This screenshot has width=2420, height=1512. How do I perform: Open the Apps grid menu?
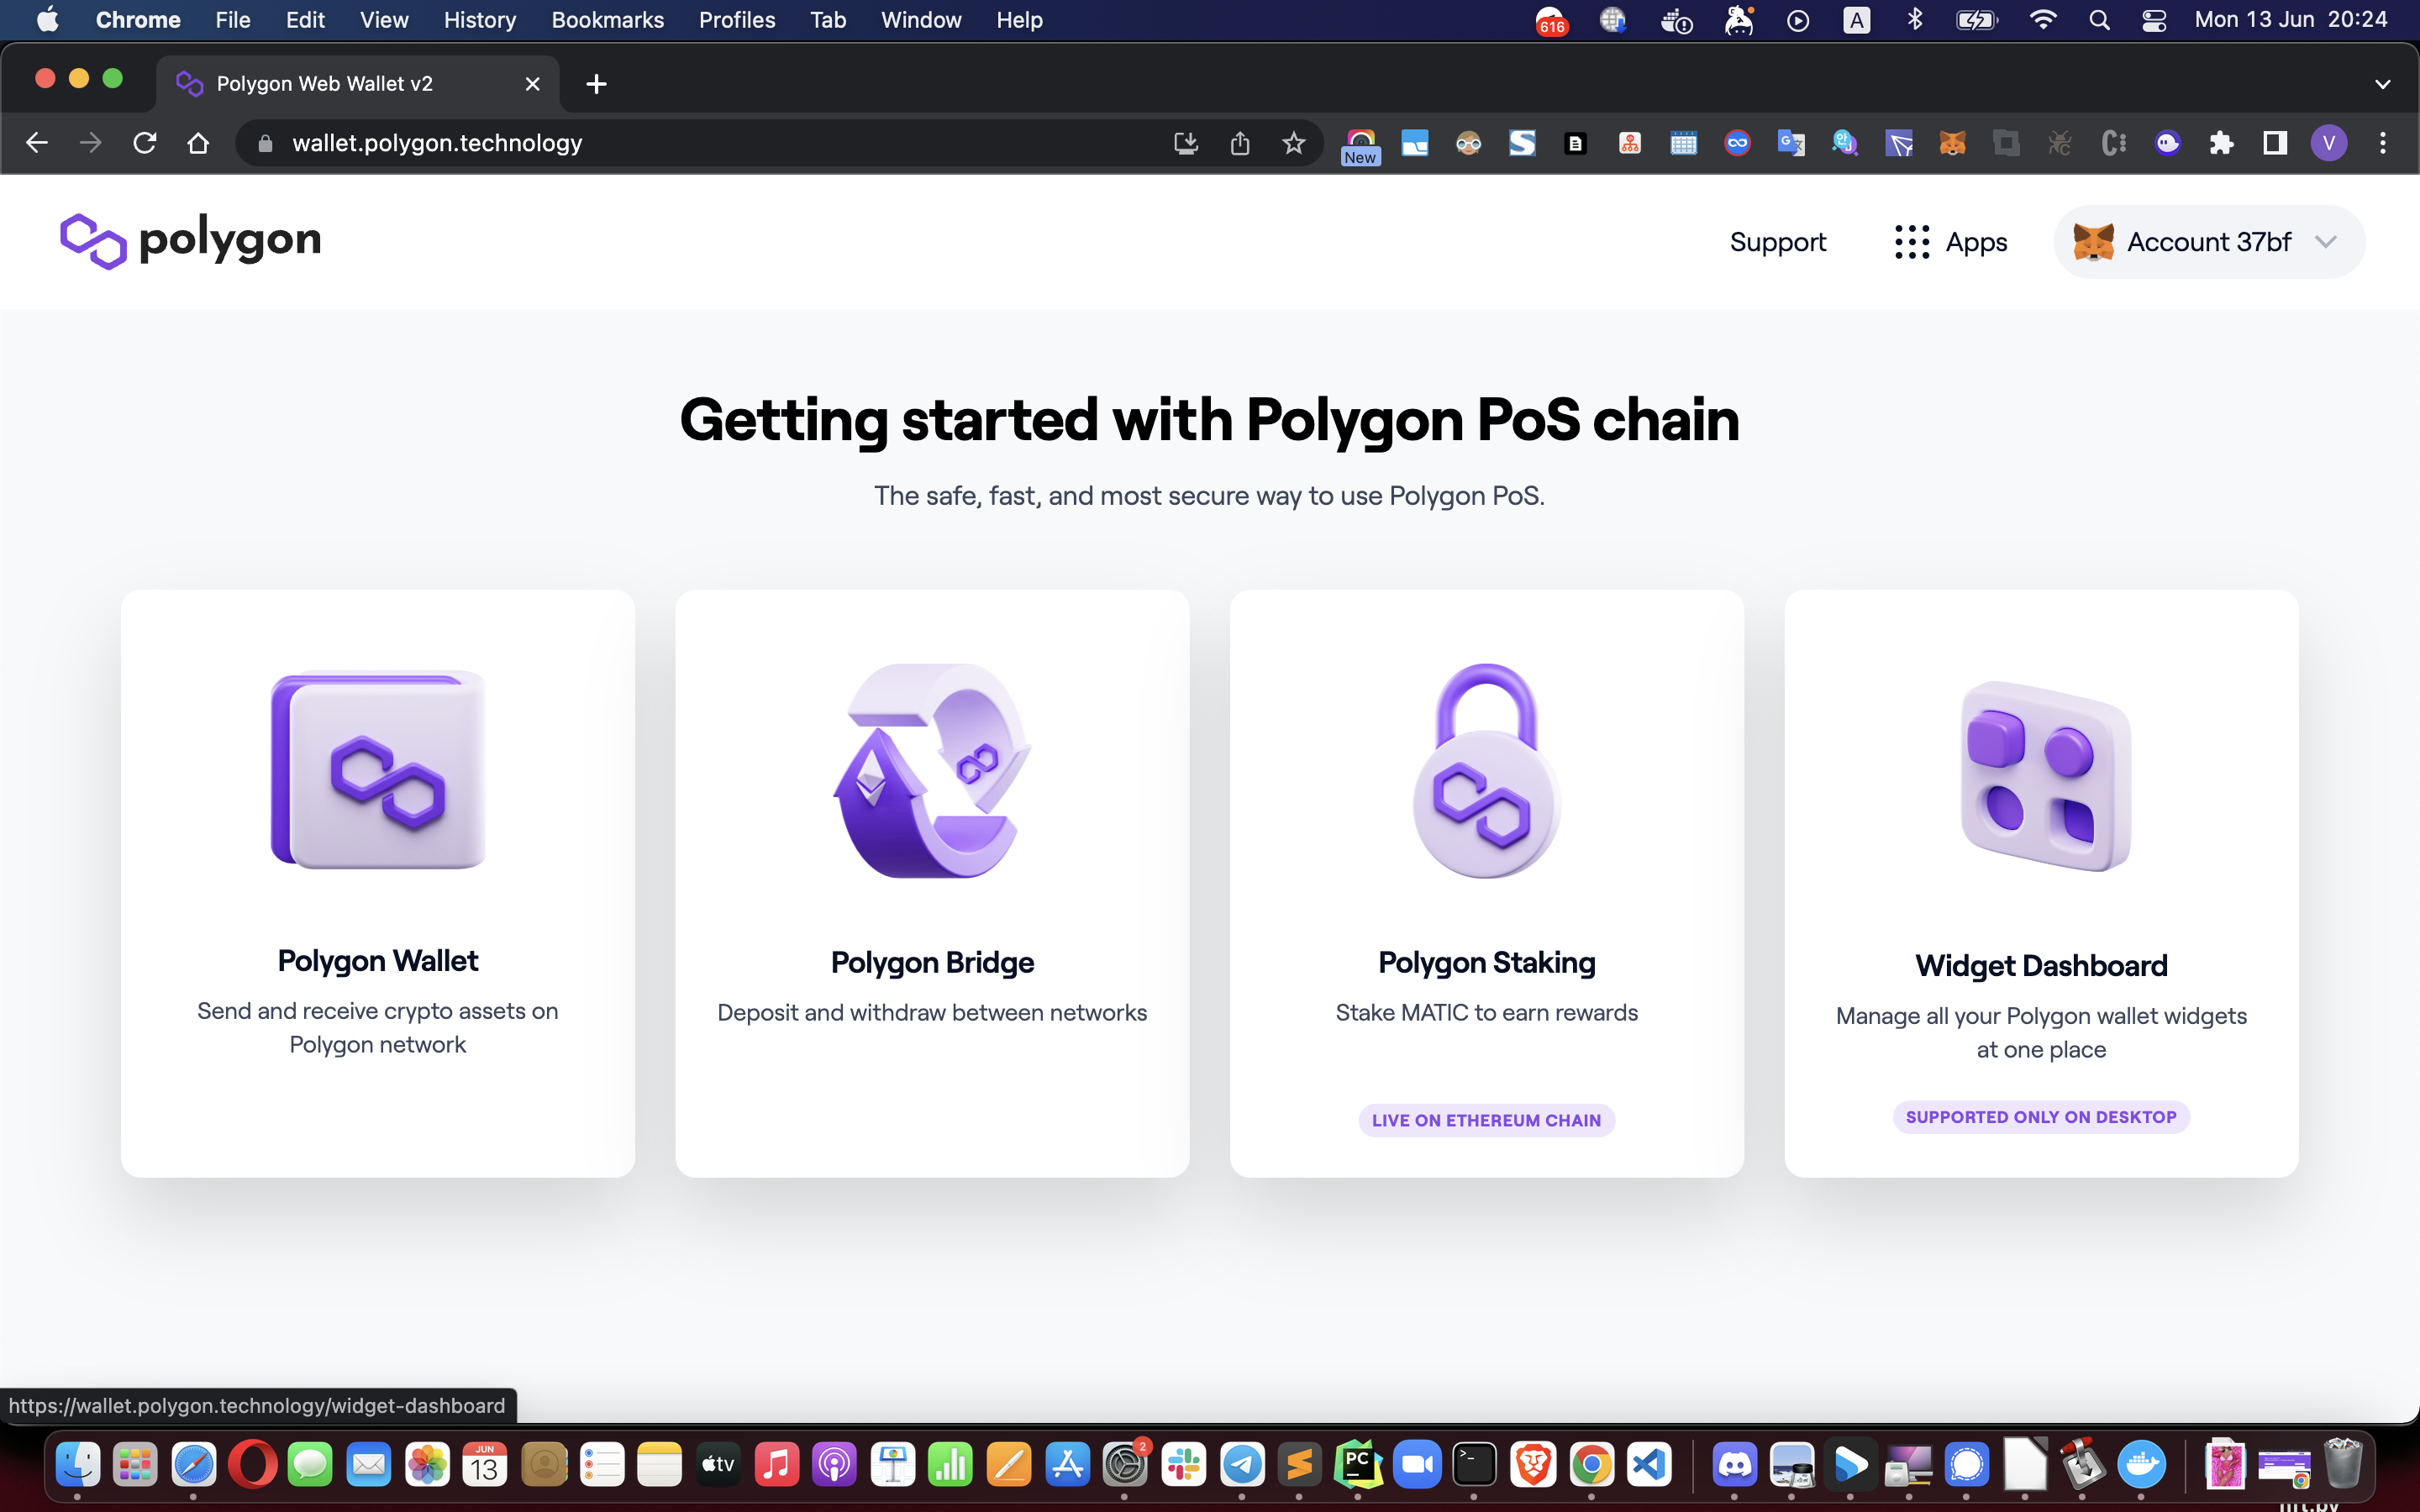pos(1950,242)
